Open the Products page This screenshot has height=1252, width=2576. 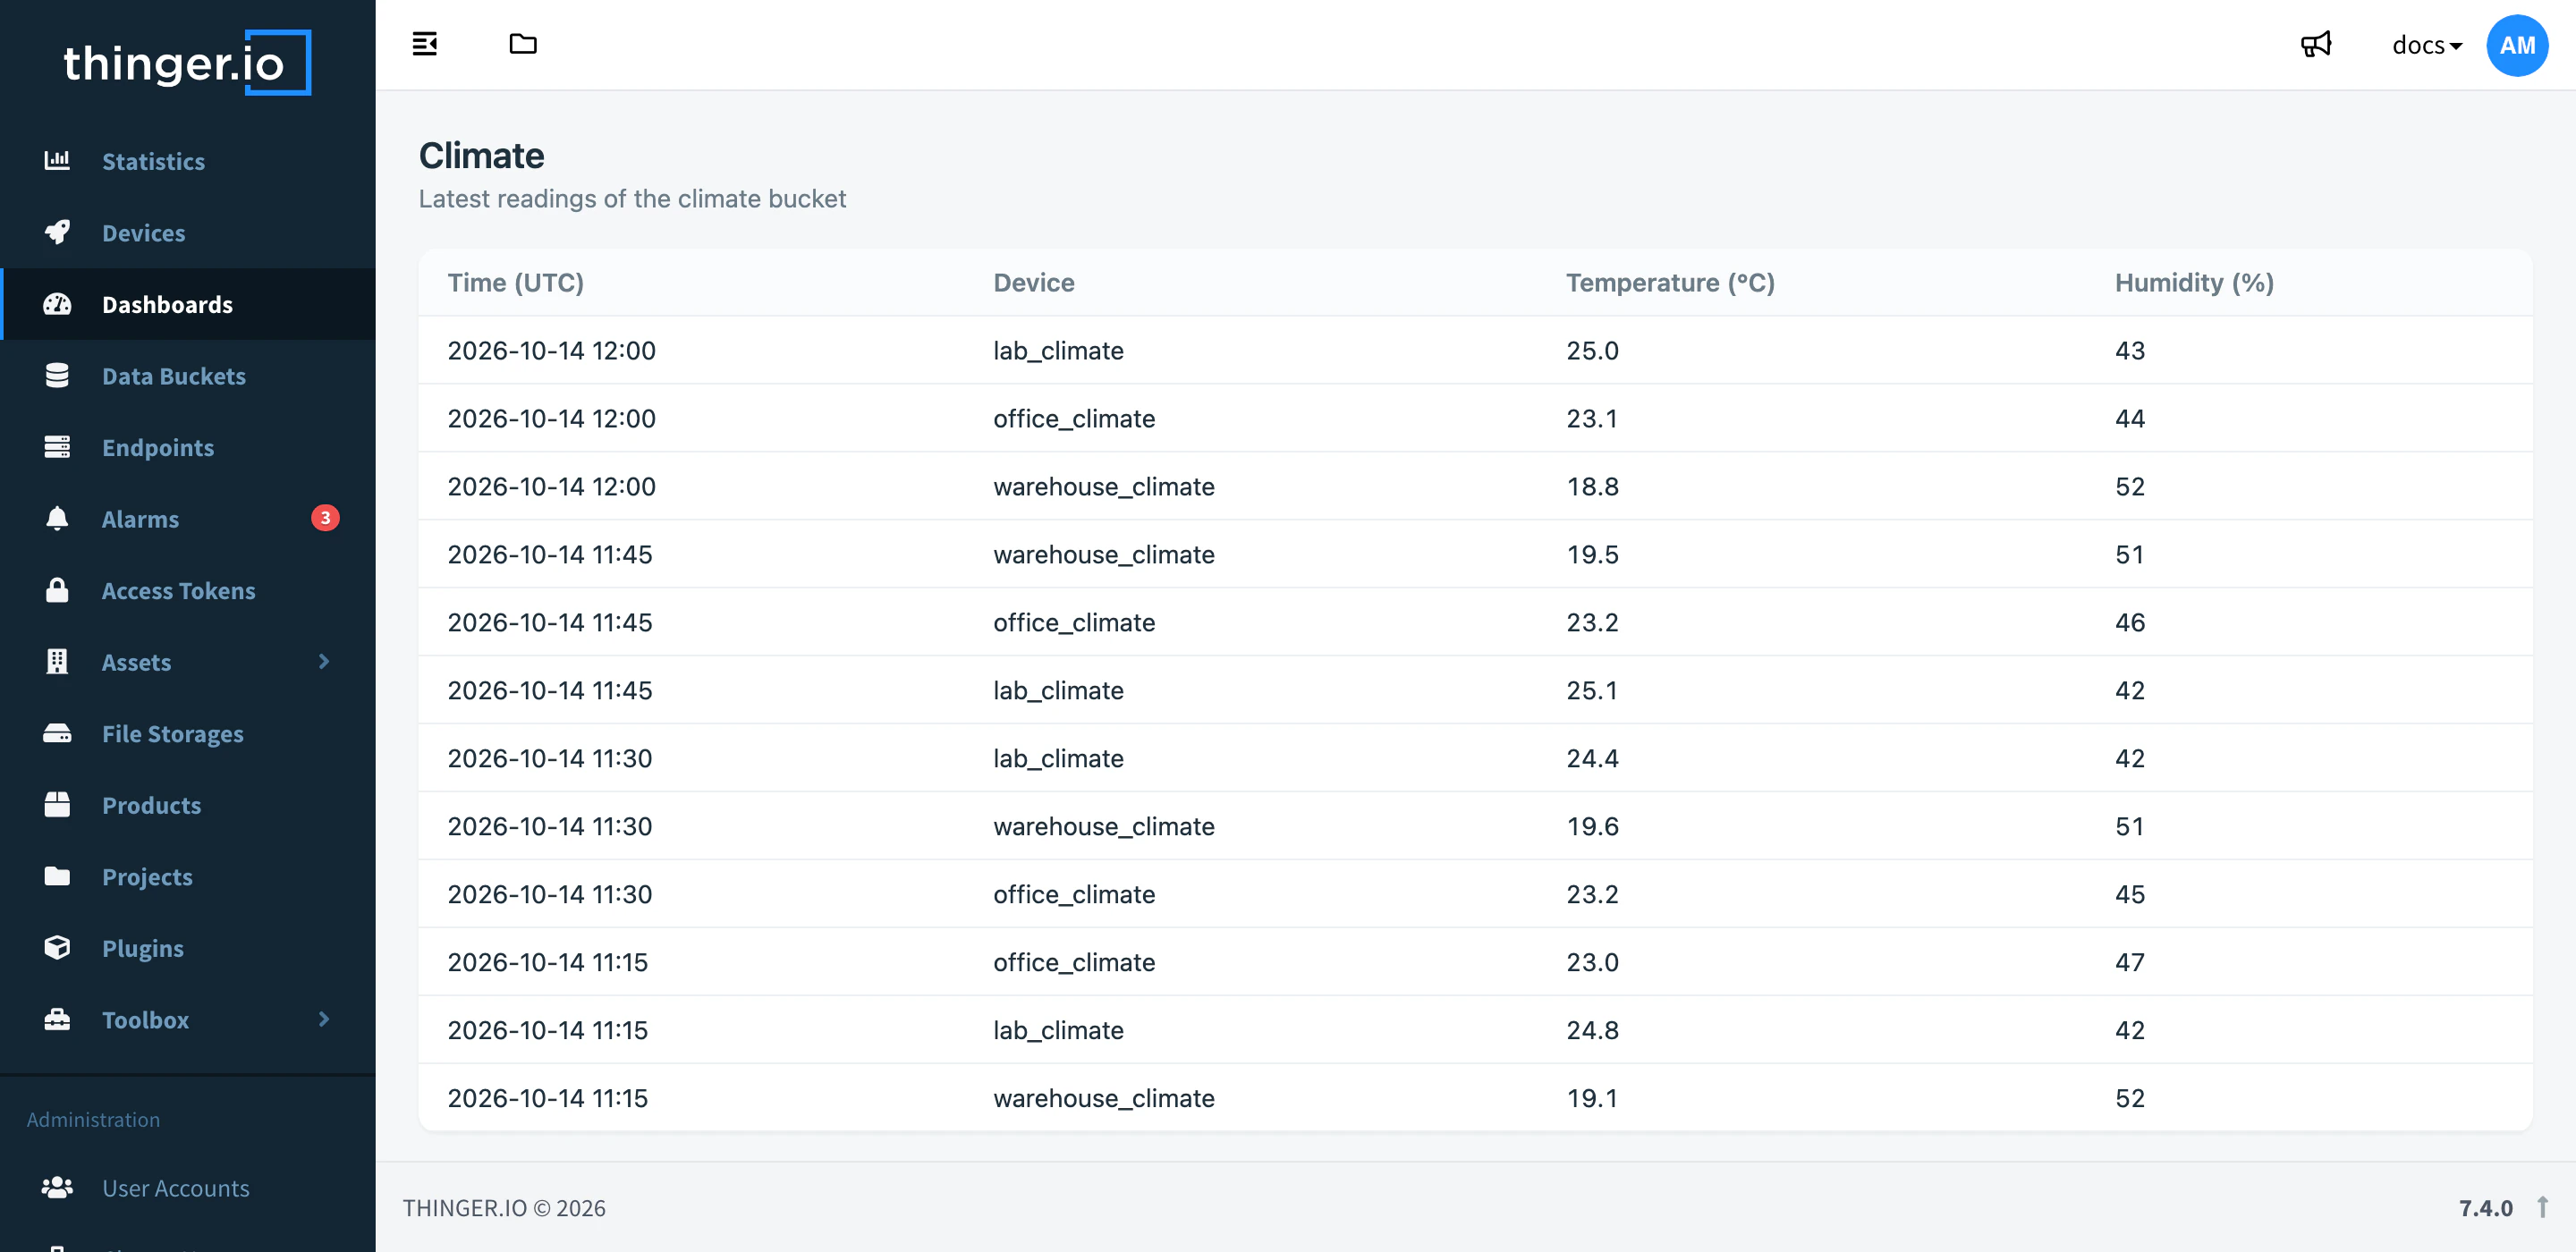coord(188,805)
